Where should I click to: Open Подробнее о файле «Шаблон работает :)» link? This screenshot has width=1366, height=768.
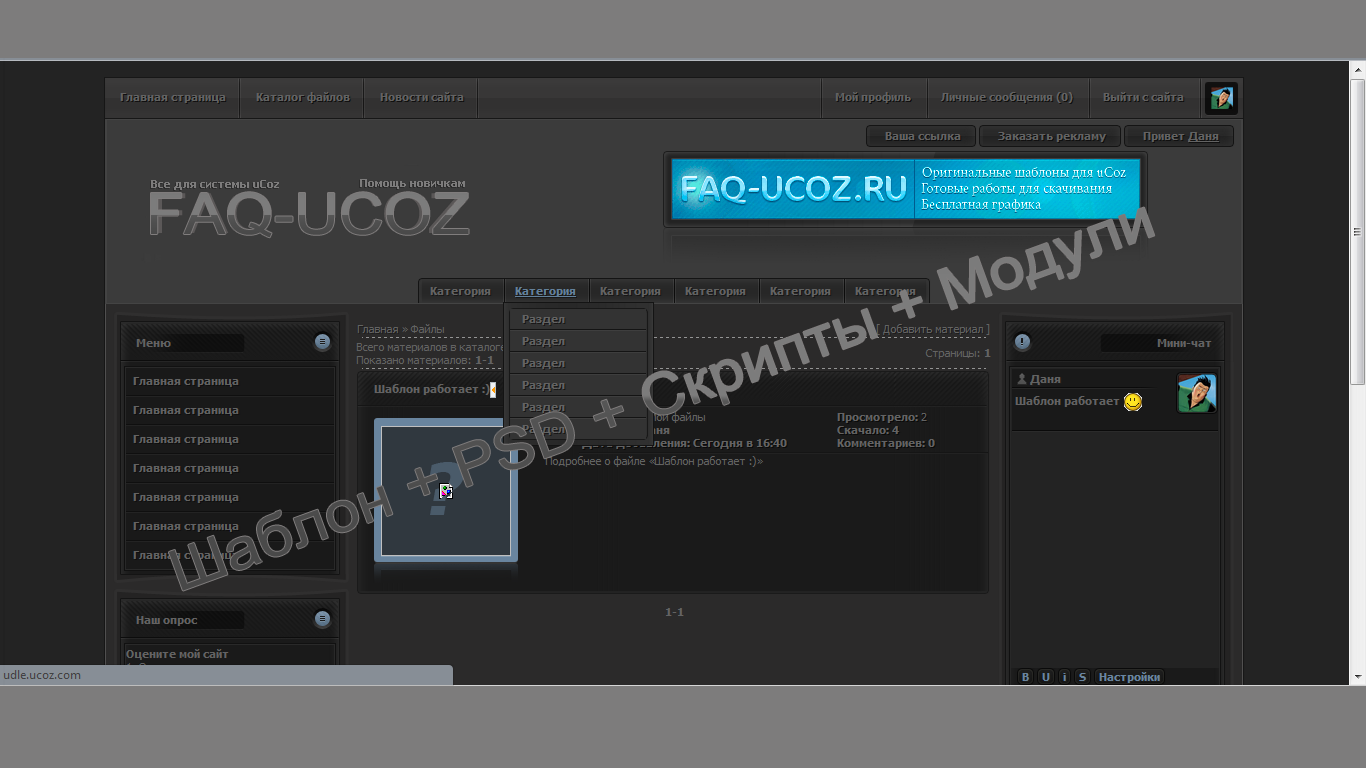654,462
